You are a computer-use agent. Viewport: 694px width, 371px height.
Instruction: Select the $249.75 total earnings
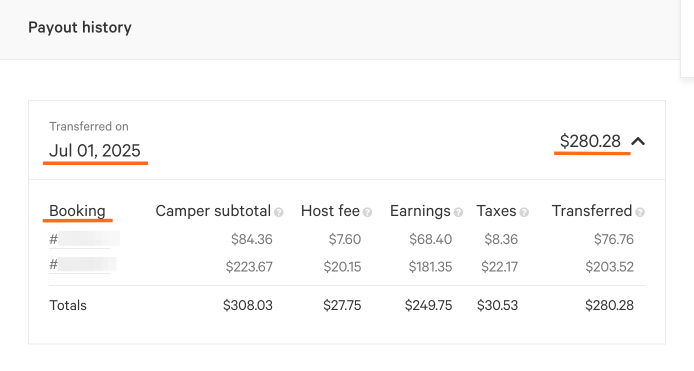click(428, 305)
